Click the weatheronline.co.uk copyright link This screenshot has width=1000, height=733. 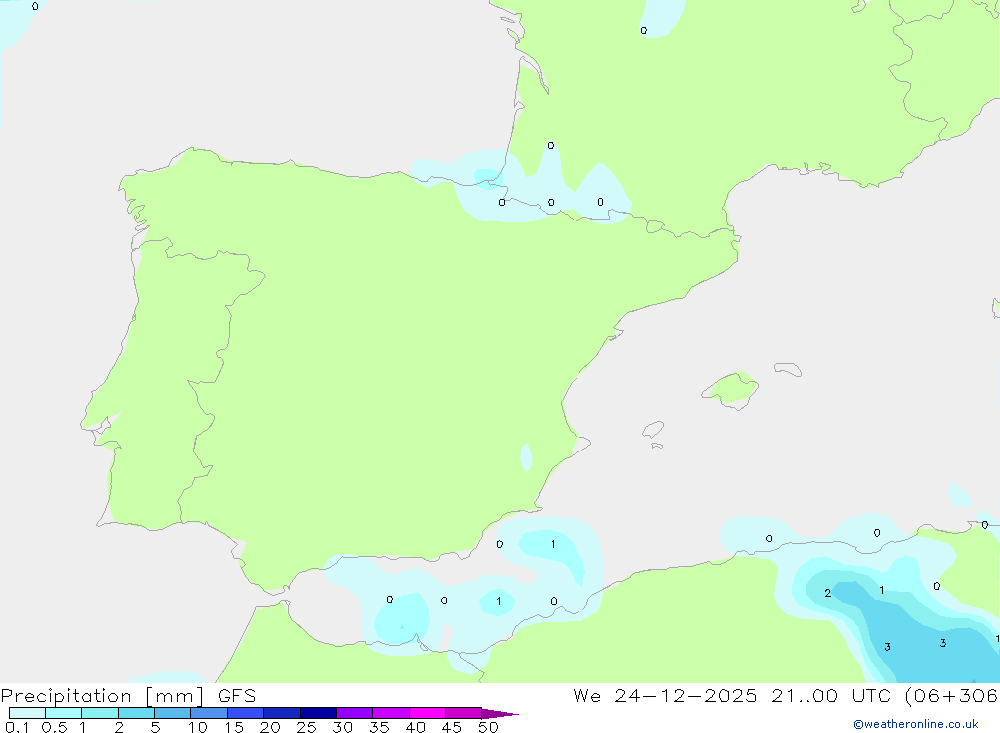point(916,724)
